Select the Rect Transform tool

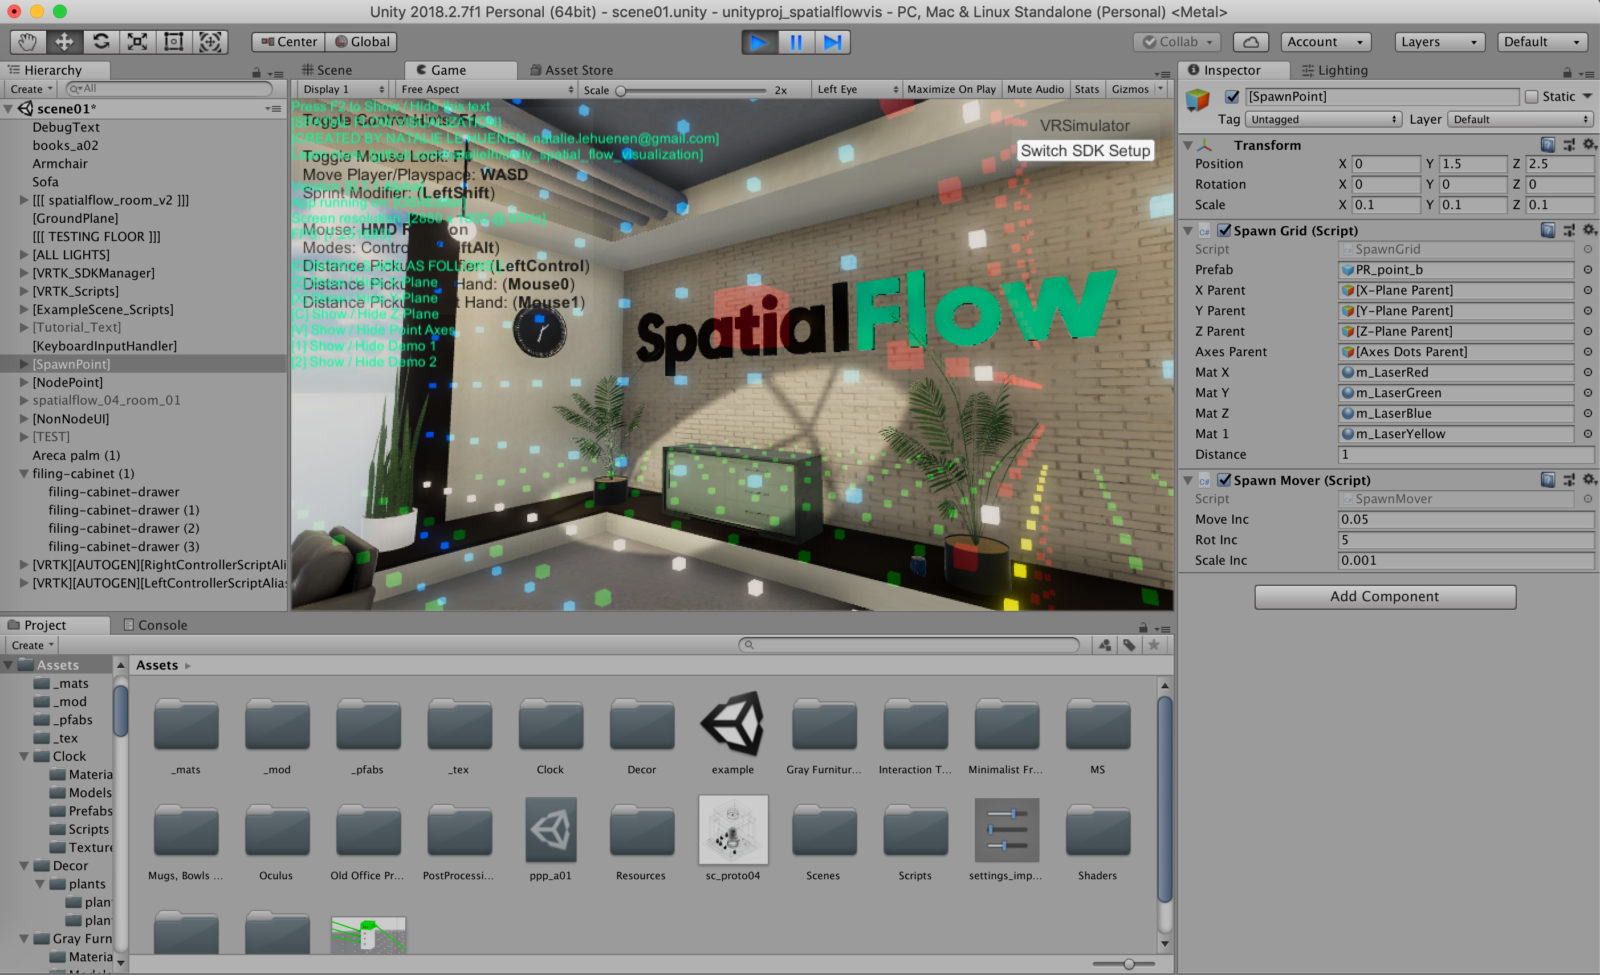pos(174,42)
